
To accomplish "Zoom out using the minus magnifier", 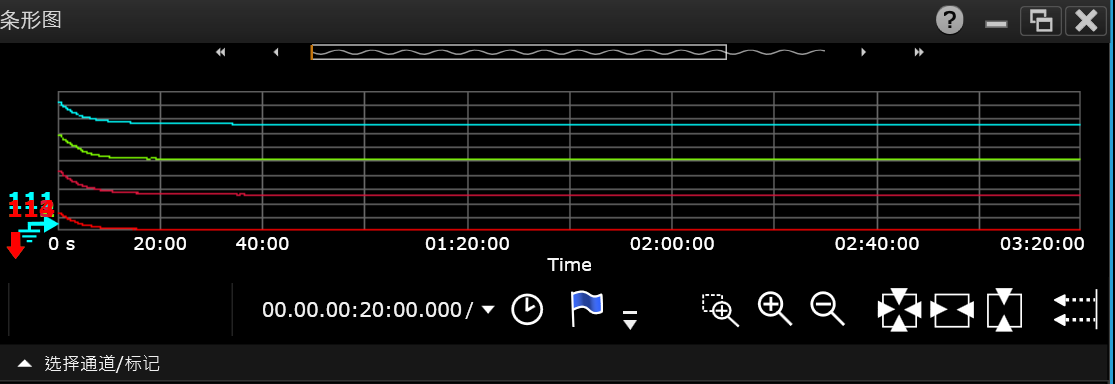I will coord(828,309).
